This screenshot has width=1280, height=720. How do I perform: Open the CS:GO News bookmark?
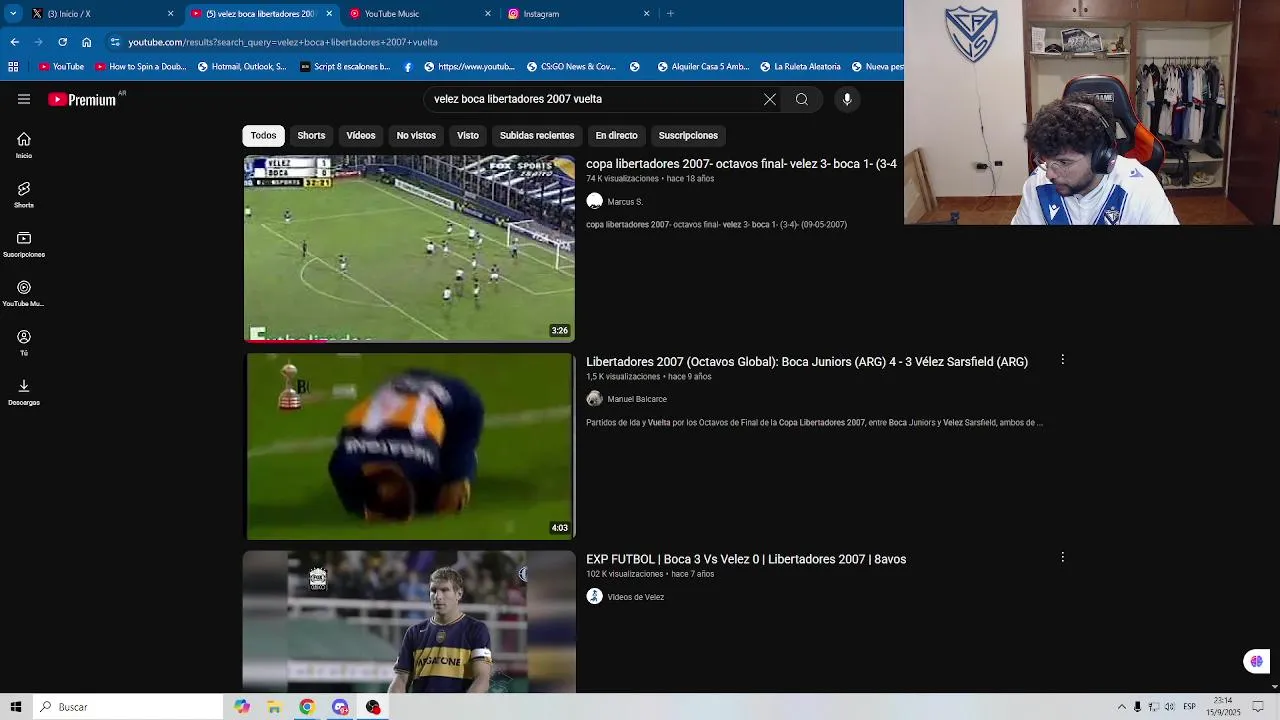[570, 67]
